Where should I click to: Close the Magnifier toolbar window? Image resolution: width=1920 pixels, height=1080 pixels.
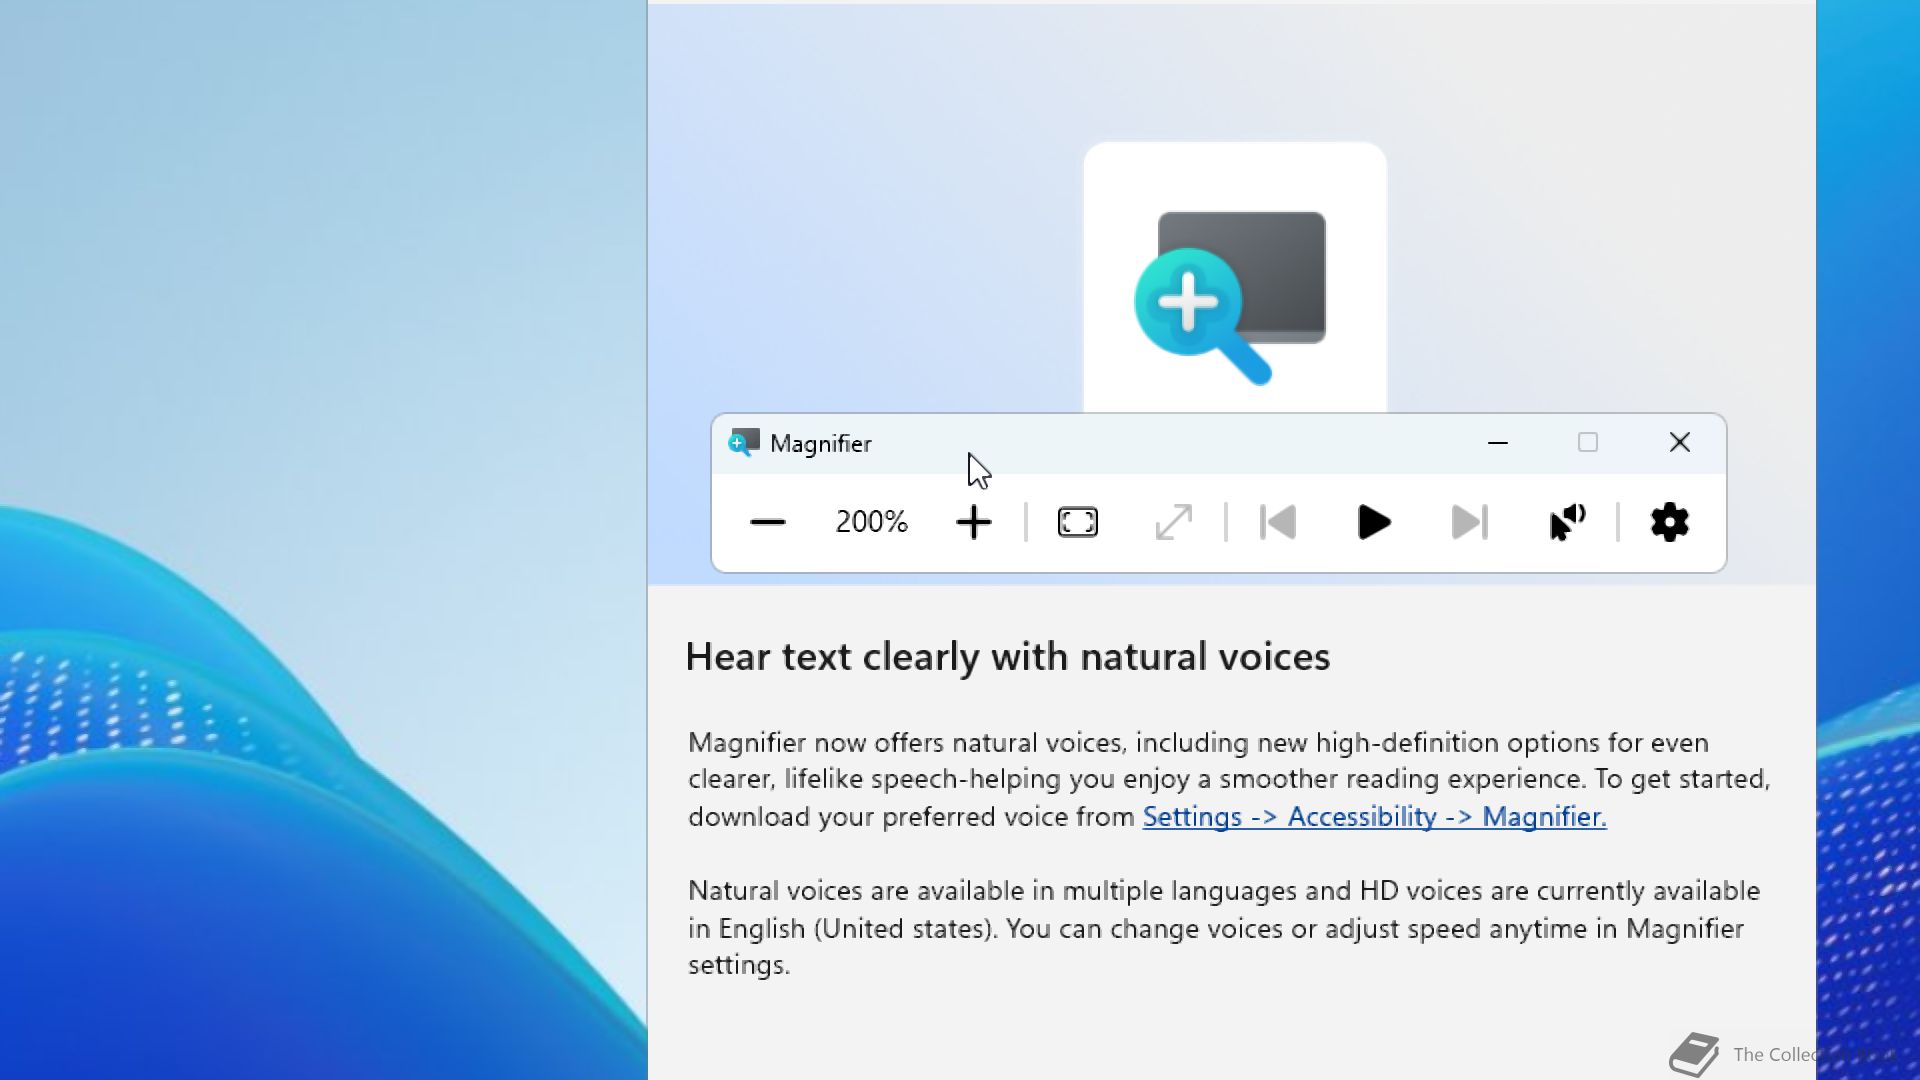1679,443
